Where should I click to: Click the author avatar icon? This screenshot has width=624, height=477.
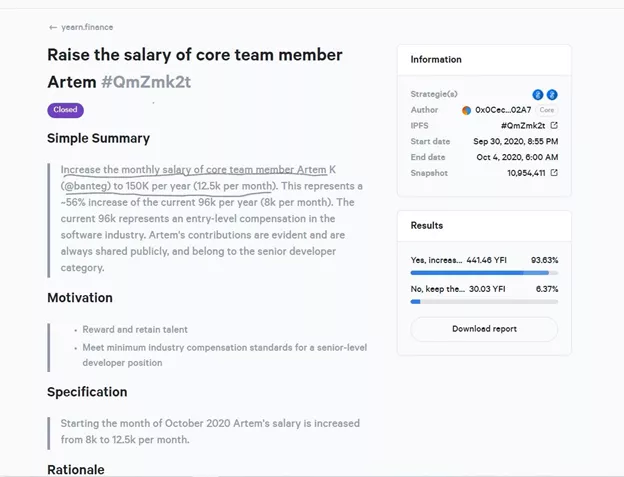pyautogui.click(x=467, y=110)
